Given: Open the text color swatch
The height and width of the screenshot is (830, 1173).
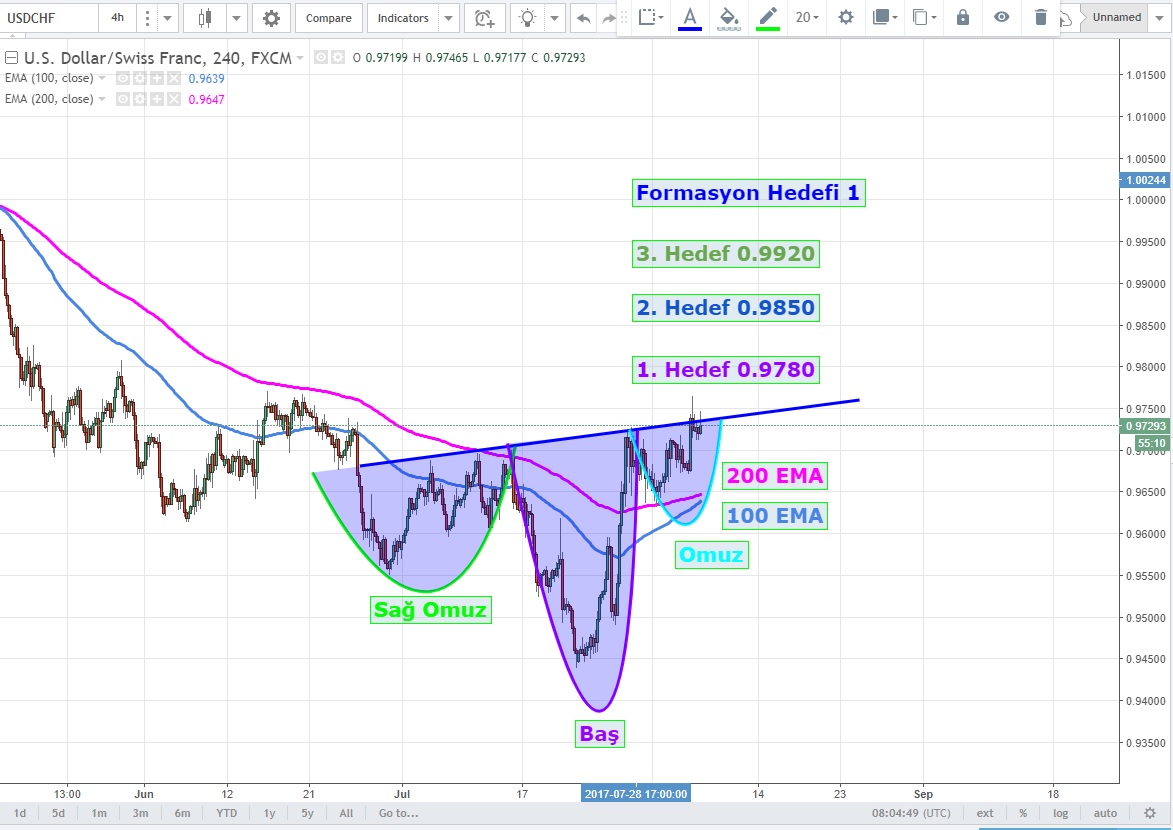Looking at the screenshot, I should 689,17.
